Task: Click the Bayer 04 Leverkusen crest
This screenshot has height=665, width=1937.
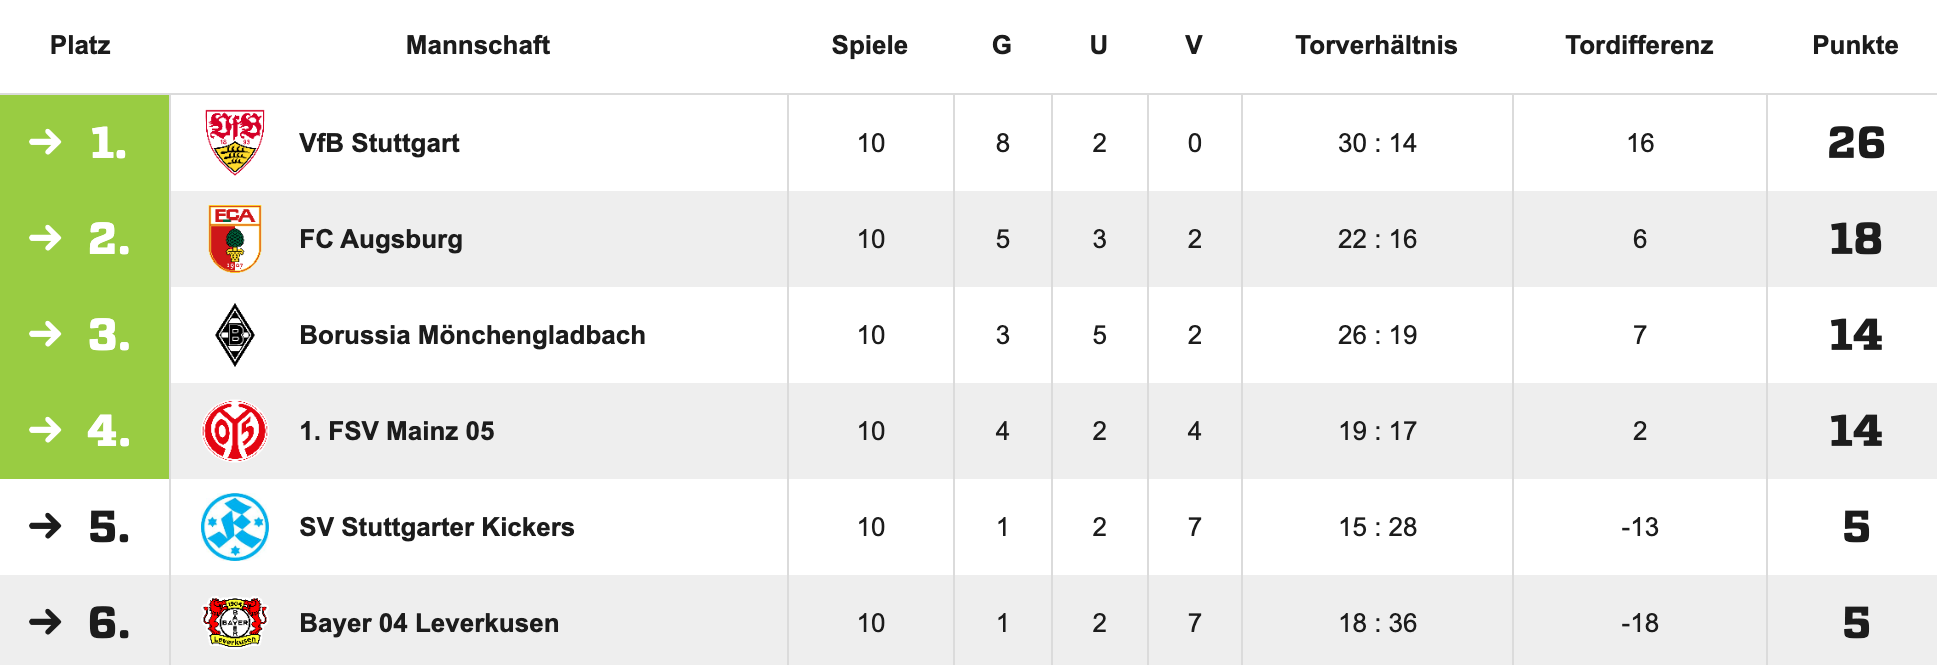Action: (235, 622)
